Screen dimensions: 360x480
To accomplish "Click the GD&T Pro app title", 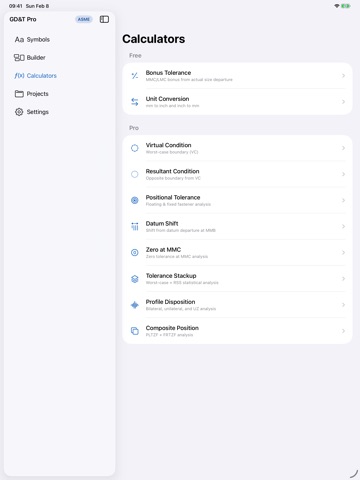I will 23,19.
